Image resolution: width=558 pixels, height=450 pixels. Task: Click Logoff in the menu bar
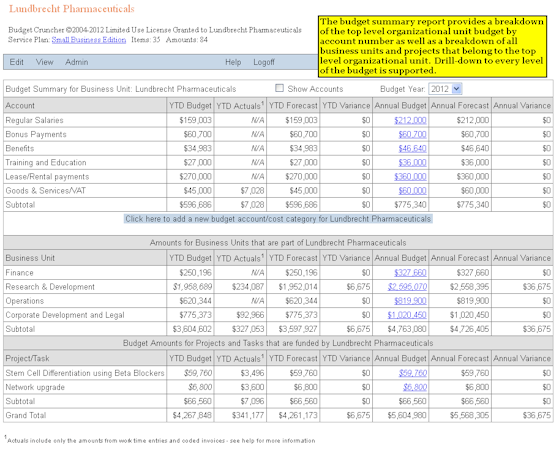(x=264, y=62)
